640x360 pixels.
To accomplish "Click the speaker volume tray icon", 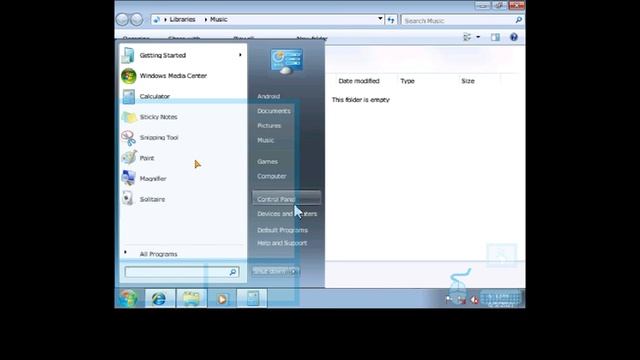I will click(474, 300).
